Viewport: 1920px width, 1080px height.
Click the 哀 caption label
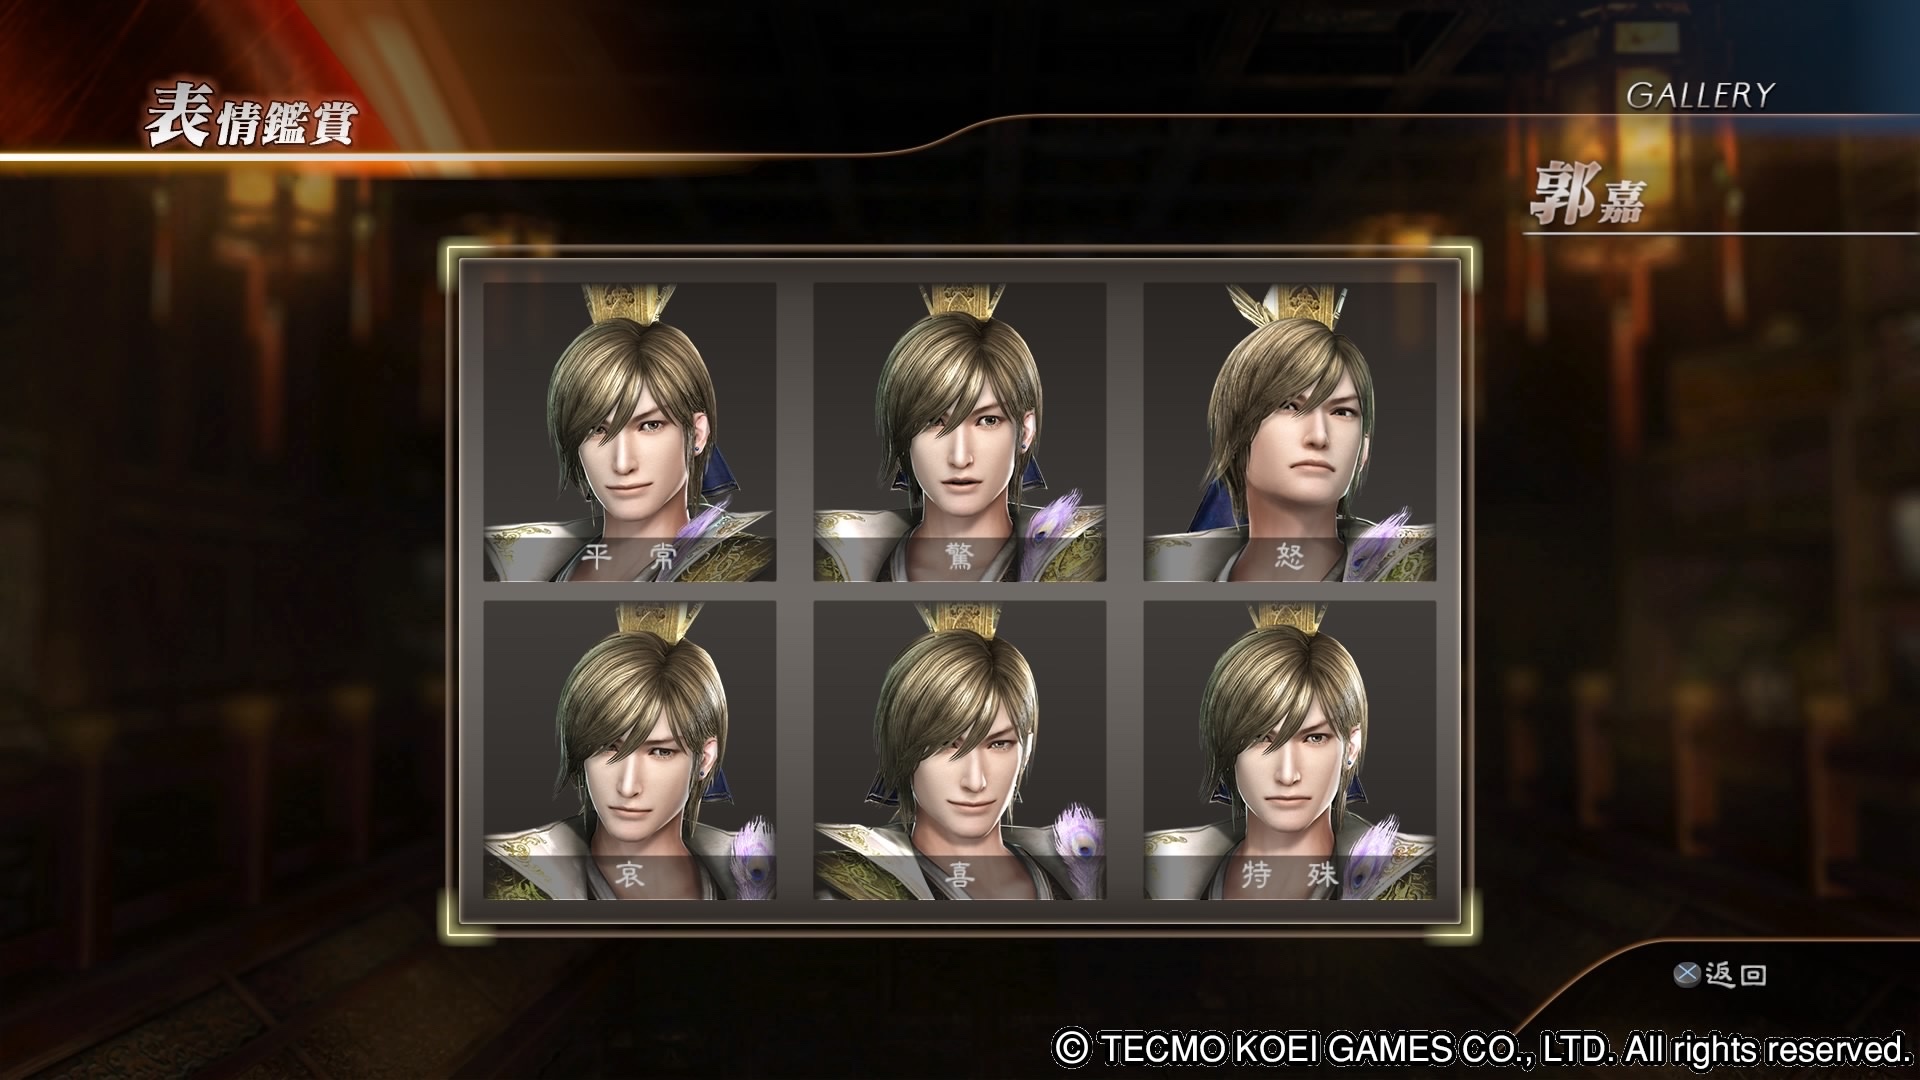(x=629, y=876)
